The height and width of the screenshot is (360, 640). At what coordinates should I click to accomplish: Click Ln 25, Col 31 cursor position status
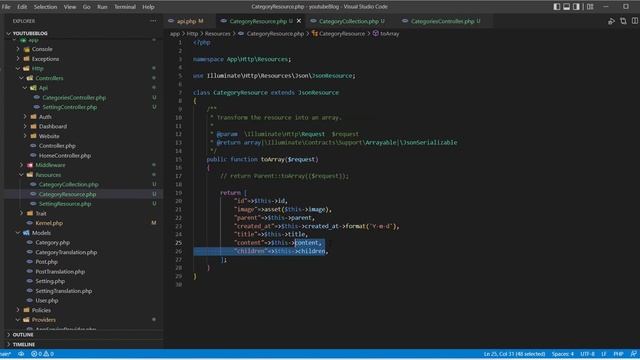point(514,354)
